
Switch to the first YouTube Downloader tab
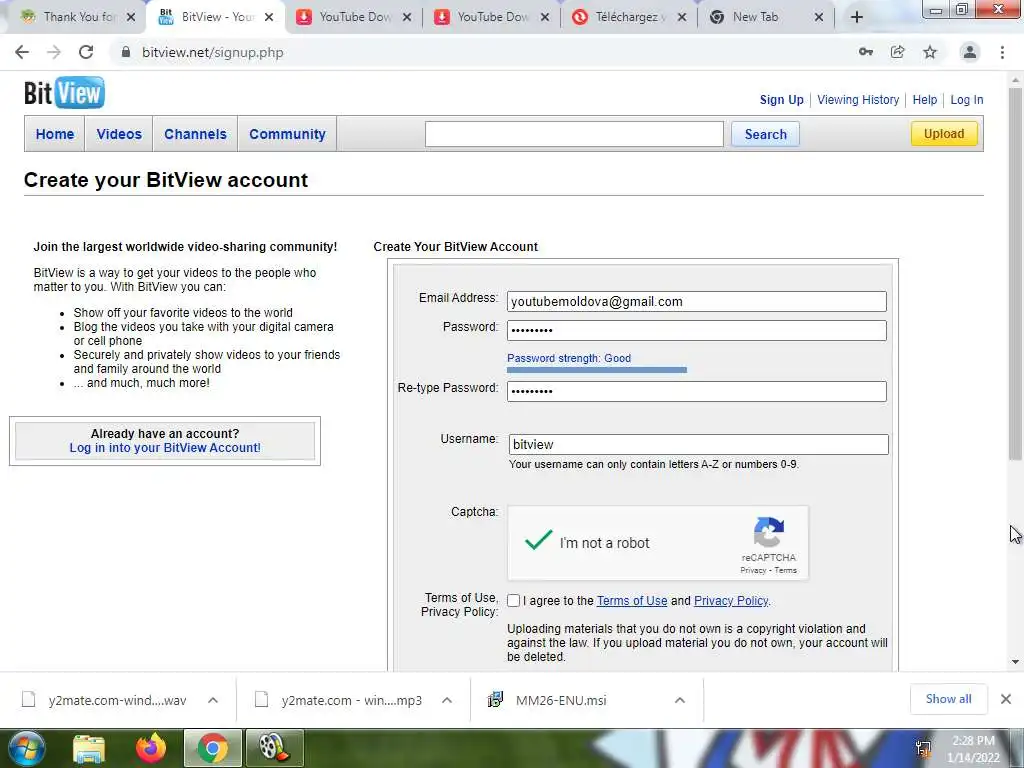pyautogui.click(x=353, y=17)
